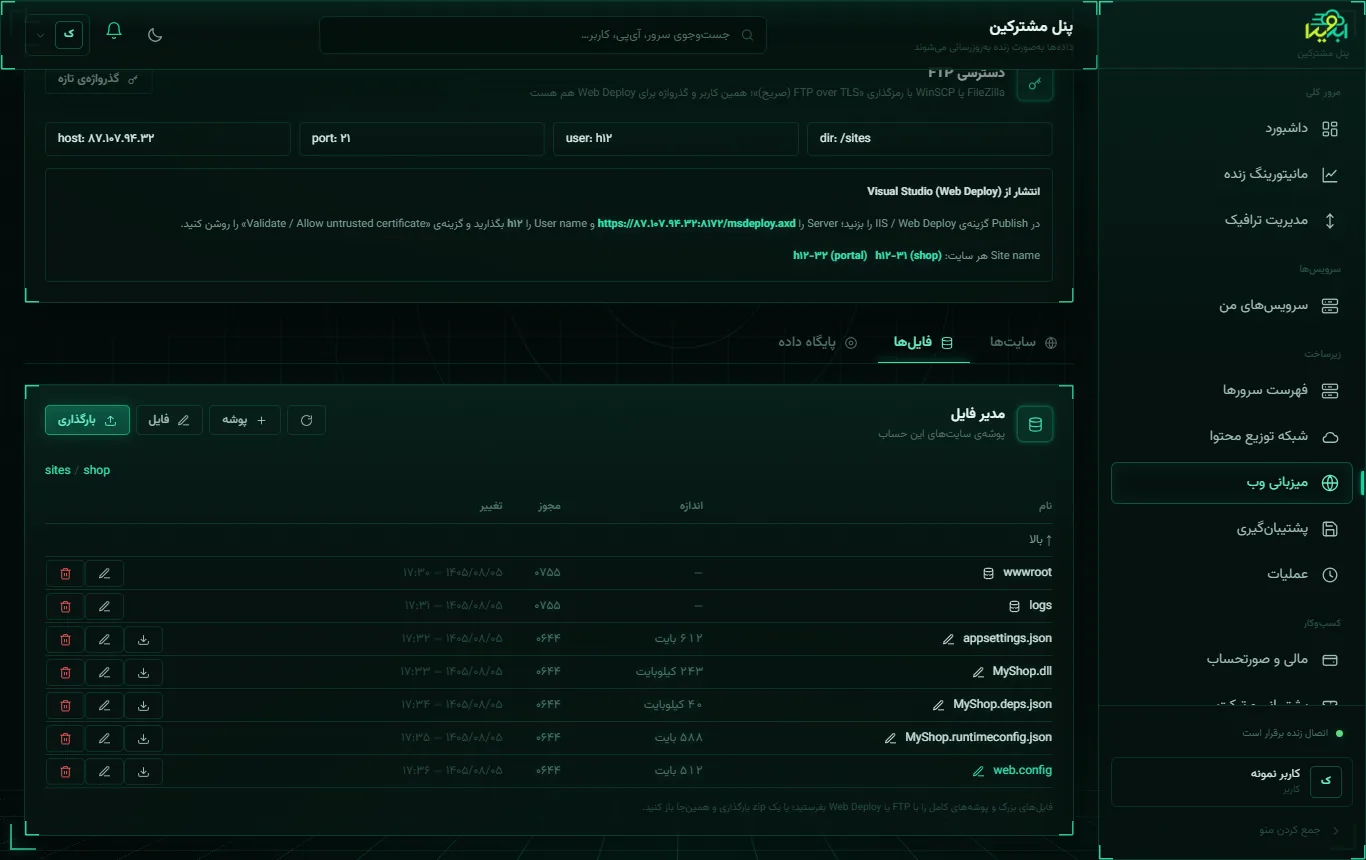Open عملیات operations in the sidebar
The height and width of the screenshot is (860, 1366).
click(1232, 574)
